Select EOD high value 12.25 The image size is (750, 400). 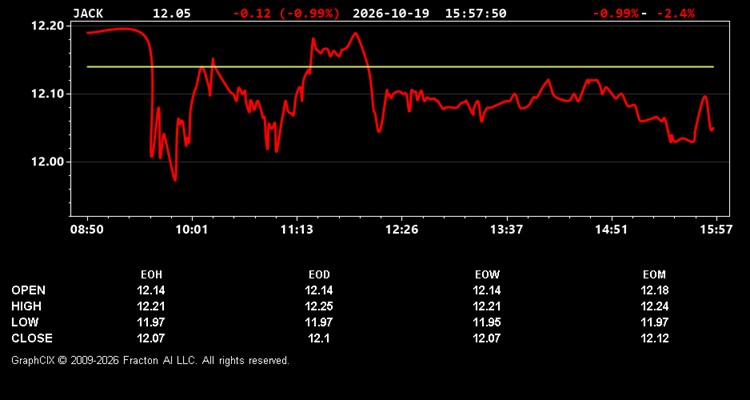tap(319, 306)
